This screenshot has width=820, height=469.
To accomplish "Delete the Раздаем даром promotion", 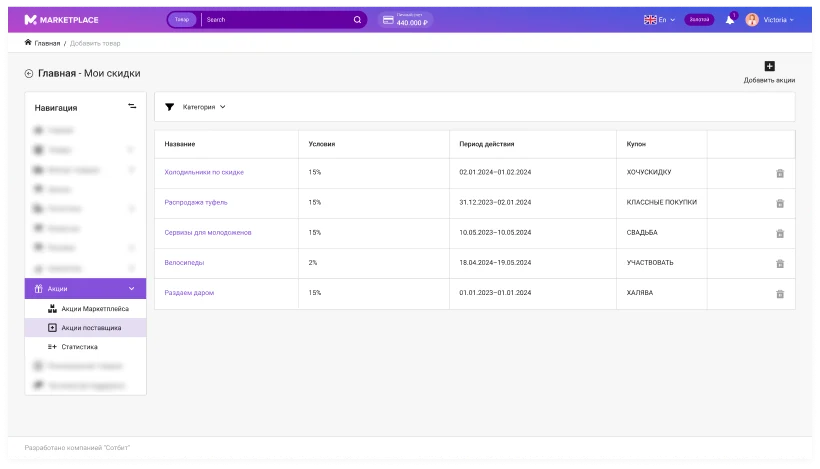I will click(780, 294).
